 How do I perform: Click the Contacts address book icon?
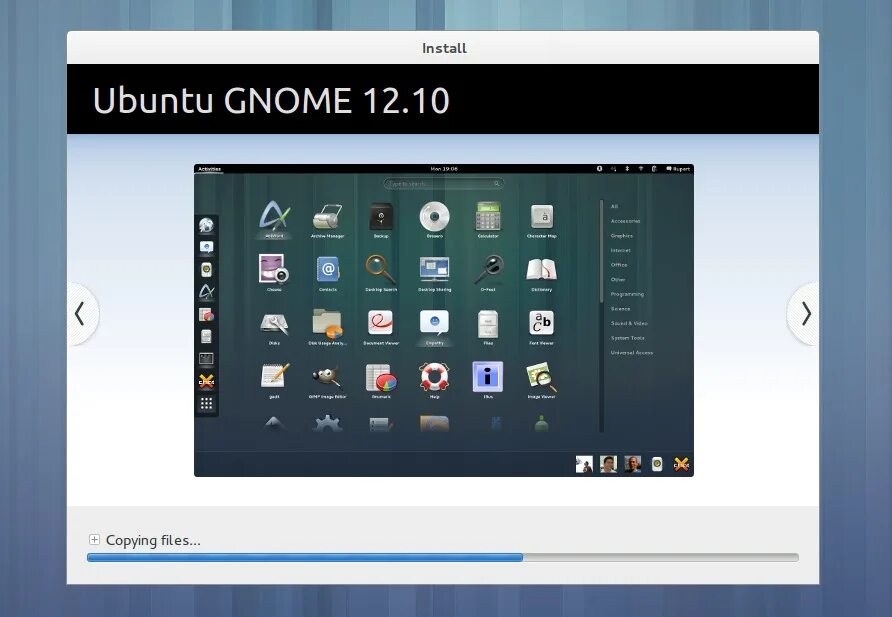328,269
